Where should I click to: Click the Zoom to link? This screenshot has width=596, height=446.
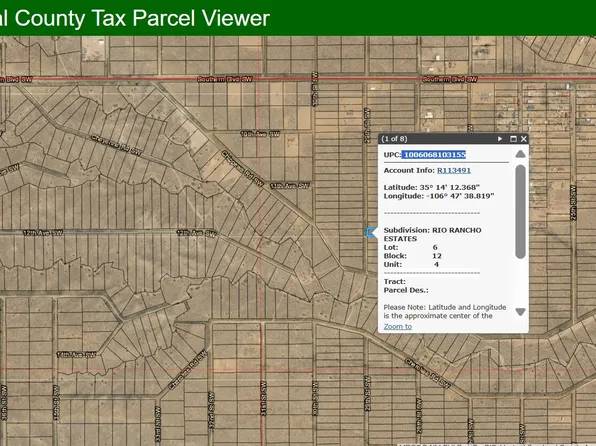point(398,326)
